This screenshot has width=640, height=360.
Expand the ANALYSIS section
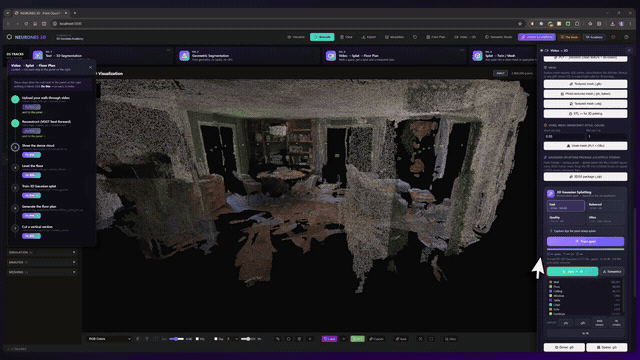point(42,262)
